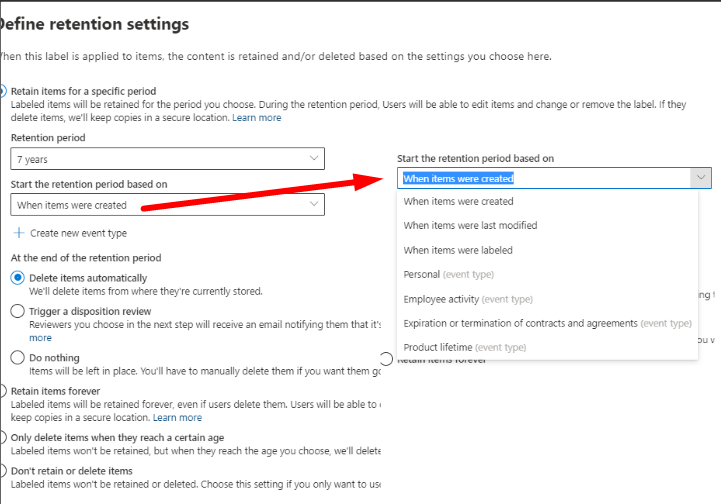The width and height of the screenshot is (721, 504).
Task: Select Don't retain or delete items option
Action: pyautogui.click(x=3, y=470)
